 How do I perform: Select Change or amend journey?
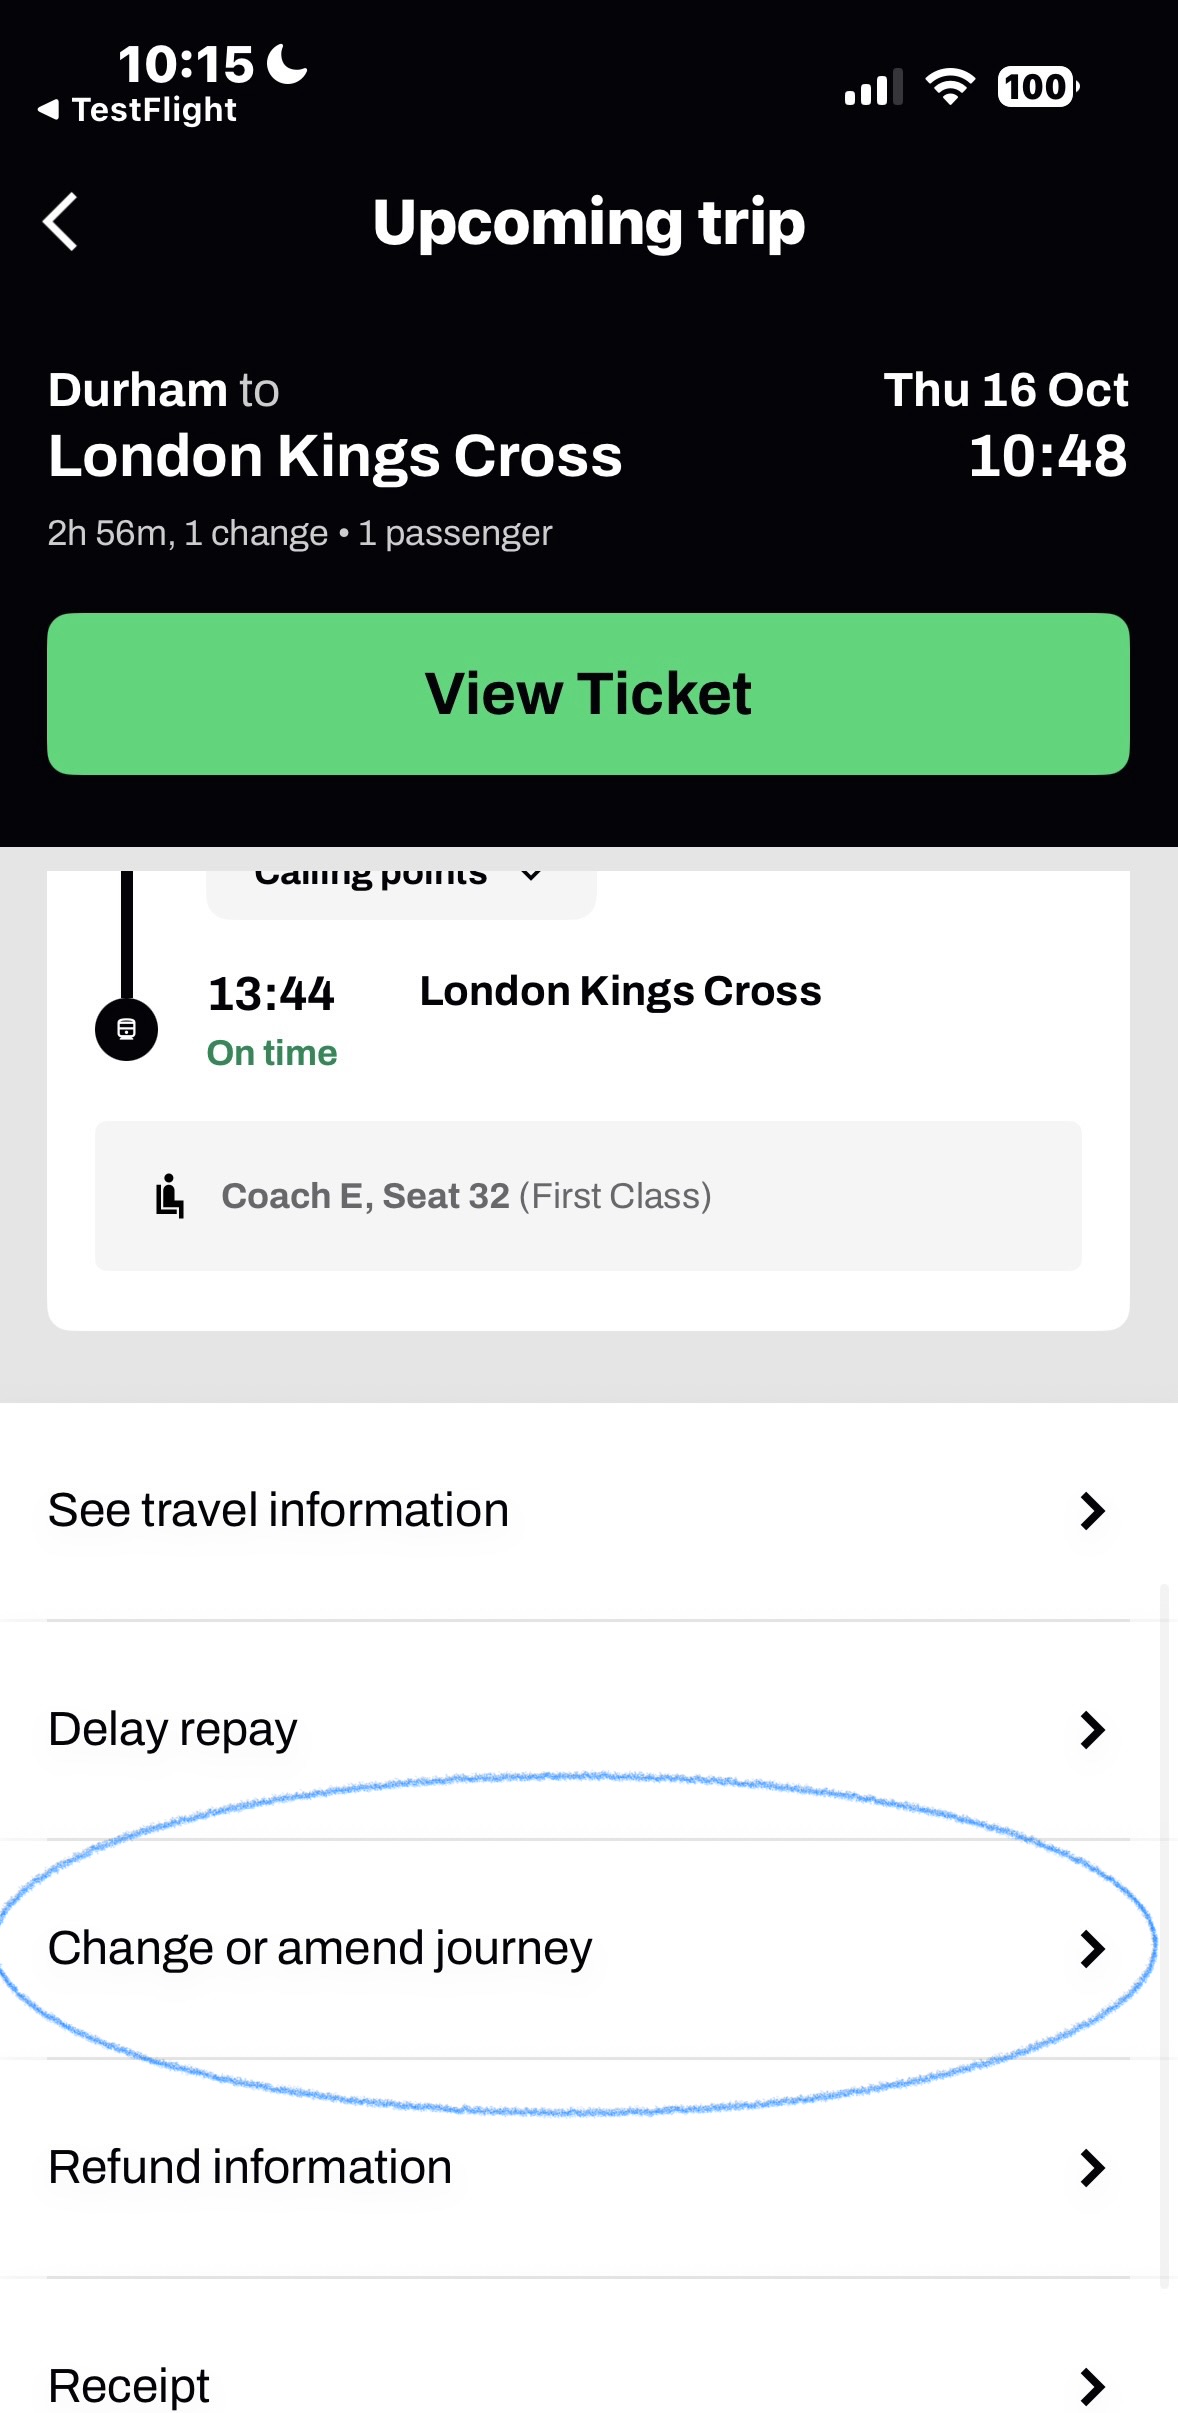[x=320, y=1948]
